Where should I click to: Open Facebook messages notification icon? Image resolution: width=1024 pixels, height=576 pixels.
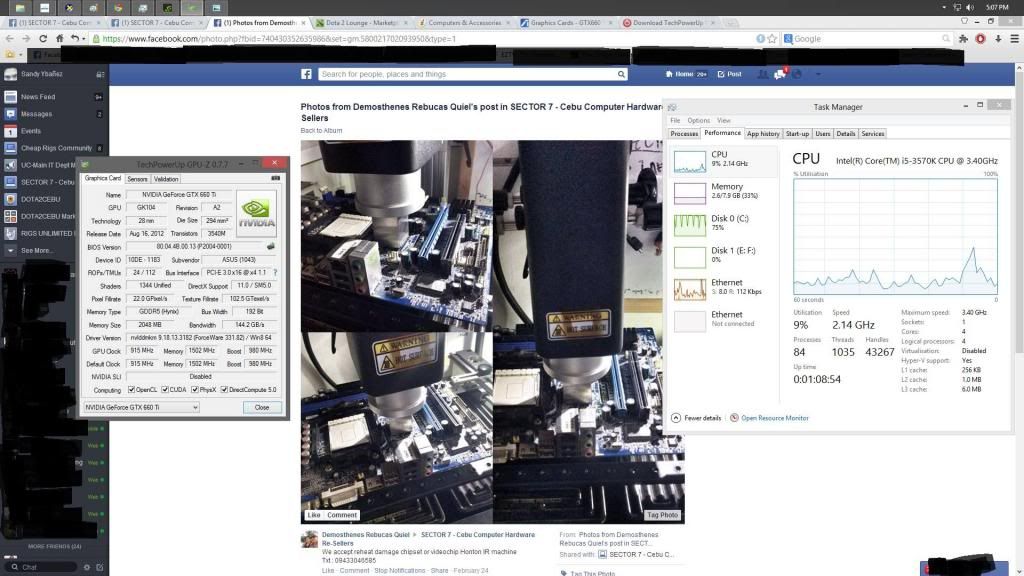[779, 74]
